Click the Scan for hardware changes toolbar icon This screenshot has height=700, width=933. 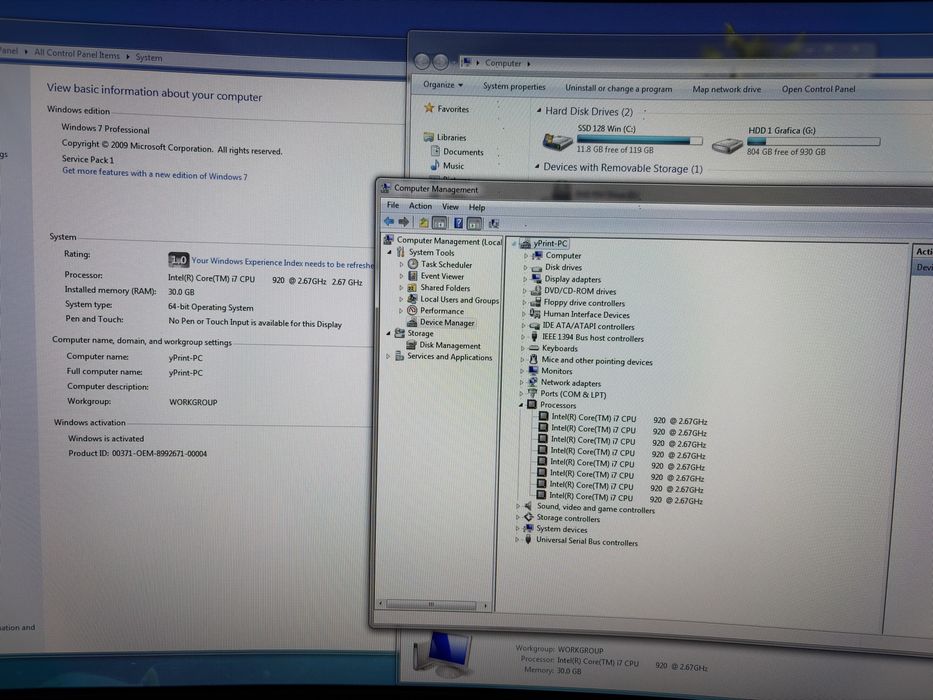(x=494, y=224)
